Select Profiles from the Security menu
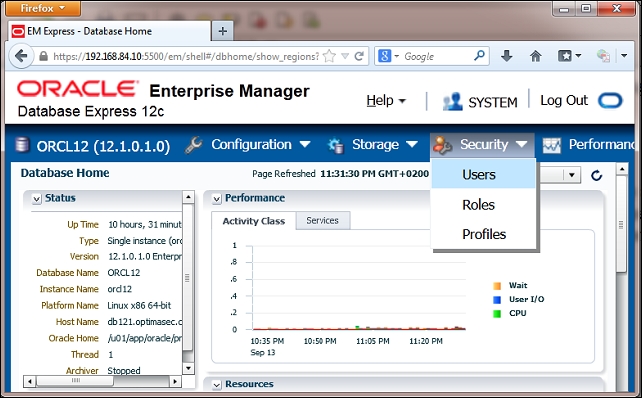Screen dimensions: 642x398 coord(483,234)
